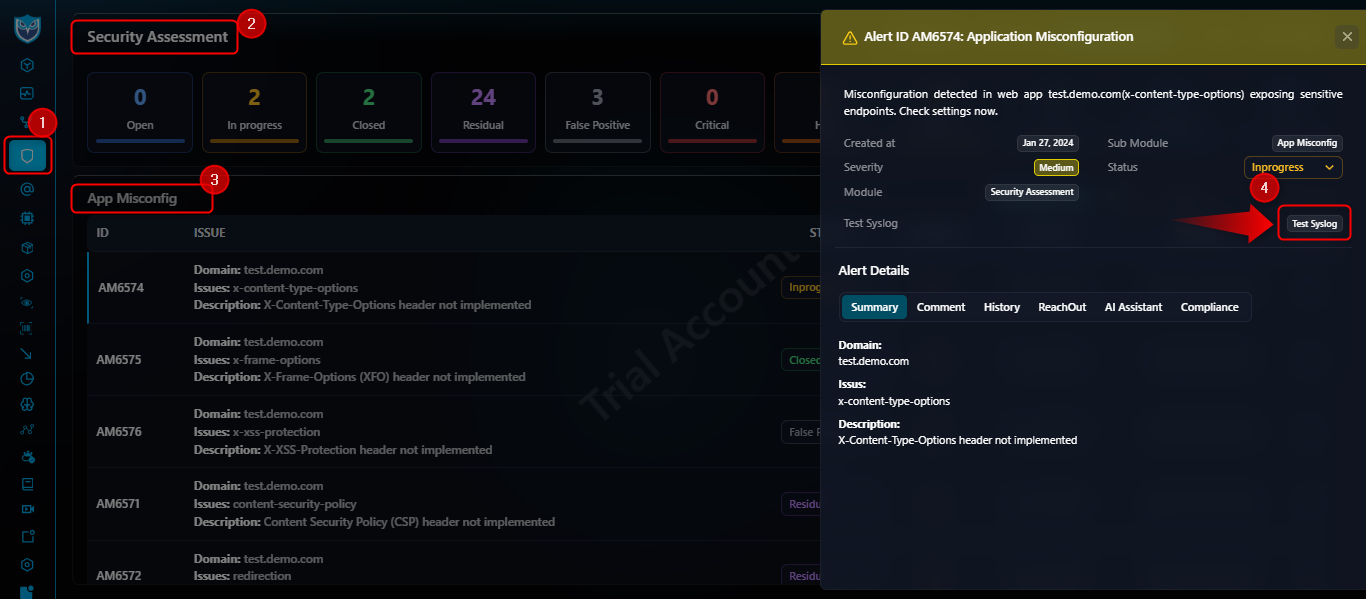Click the ID column header
Screen dimensions: 1366x599
tap(103, 233)
